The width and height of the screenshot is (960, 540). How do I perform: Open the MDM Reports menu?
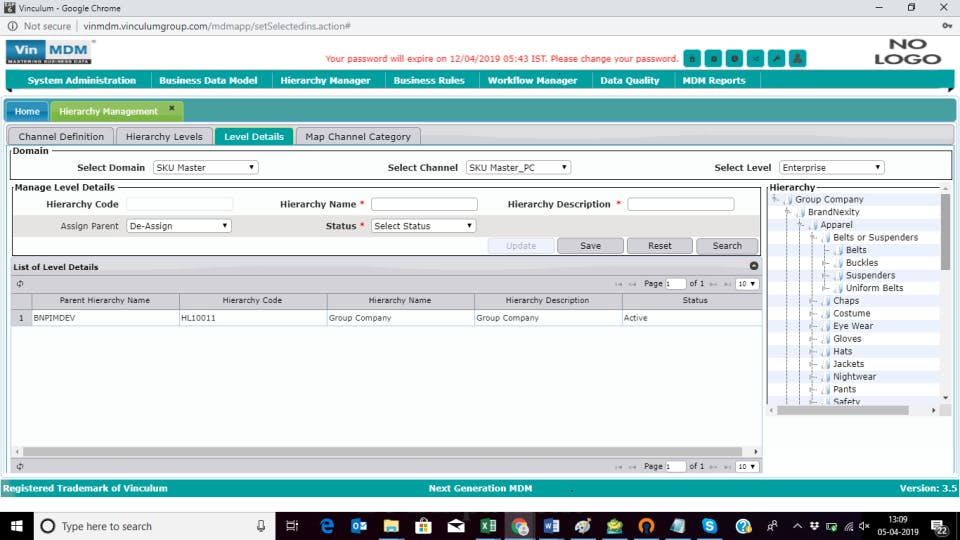(714, 80)
